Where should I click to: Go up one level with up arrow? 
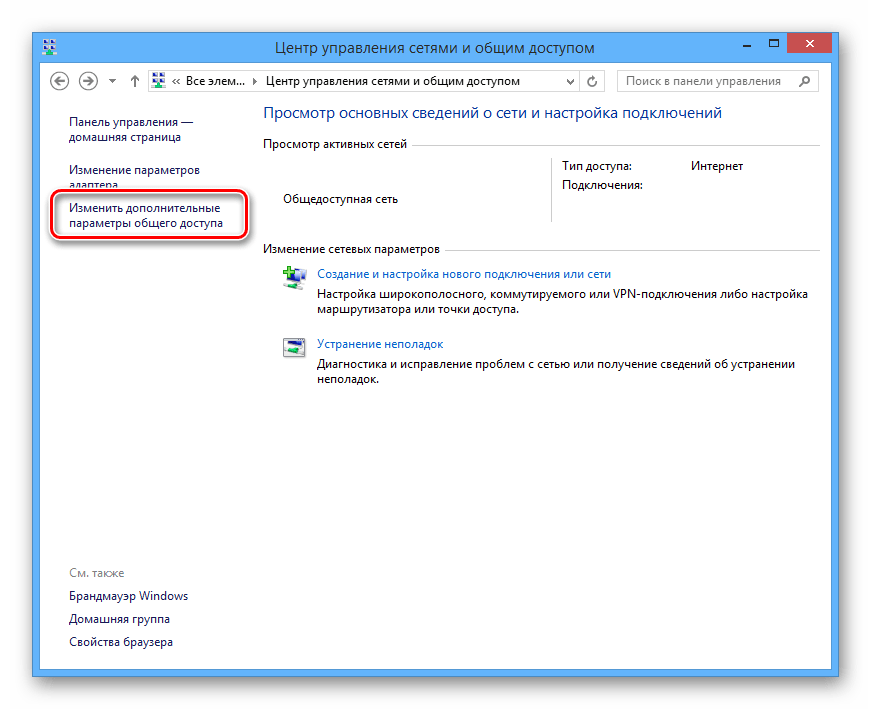(135, 81)
